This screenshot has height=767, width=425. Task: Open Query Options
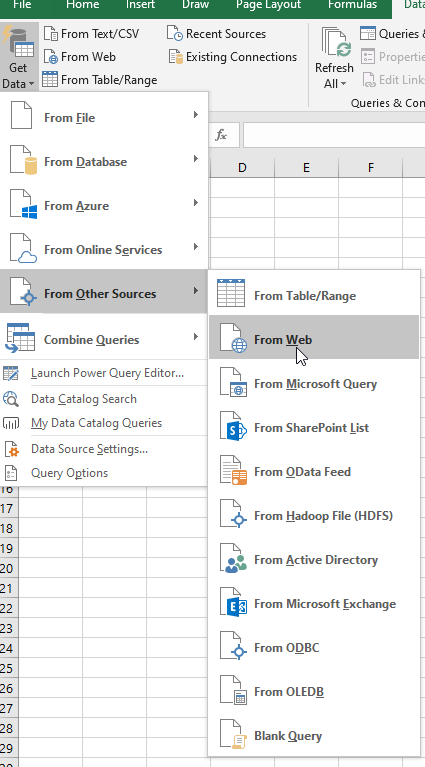click(104, 473)
